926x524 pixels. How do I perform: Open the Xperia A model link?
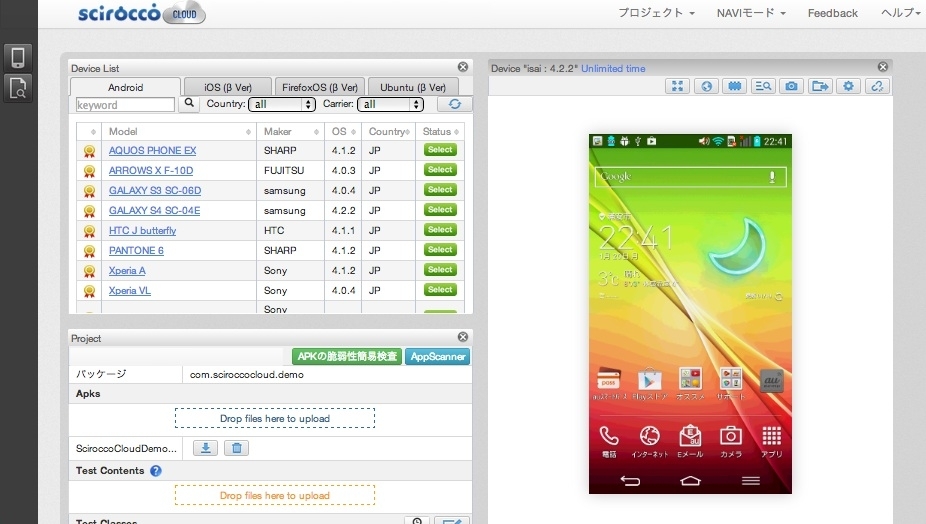tap(127, 271)
